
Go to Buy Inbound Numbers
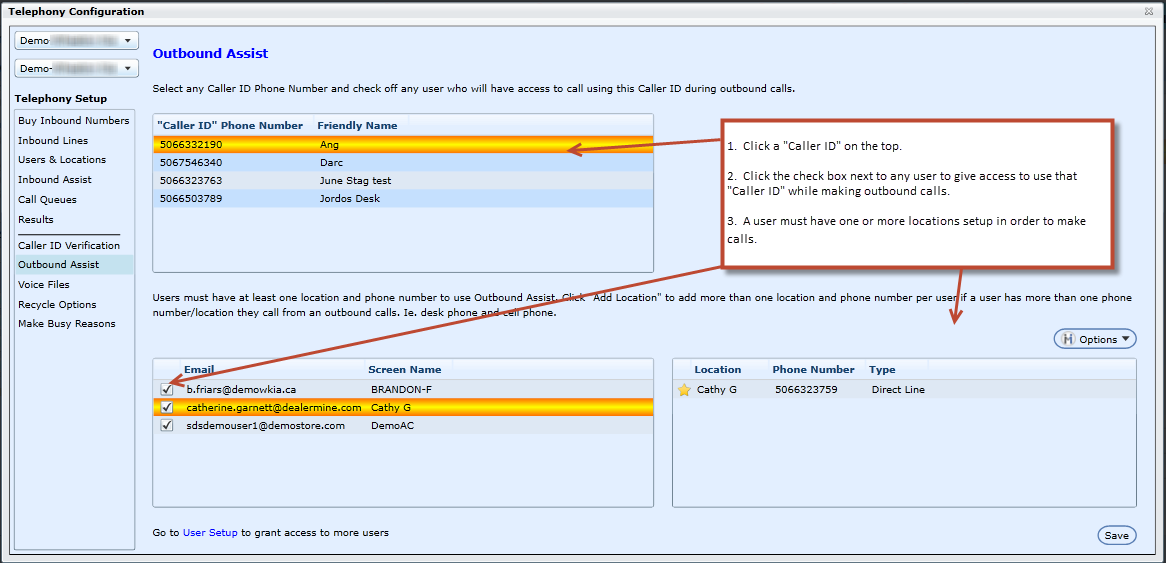coord(74,121)
